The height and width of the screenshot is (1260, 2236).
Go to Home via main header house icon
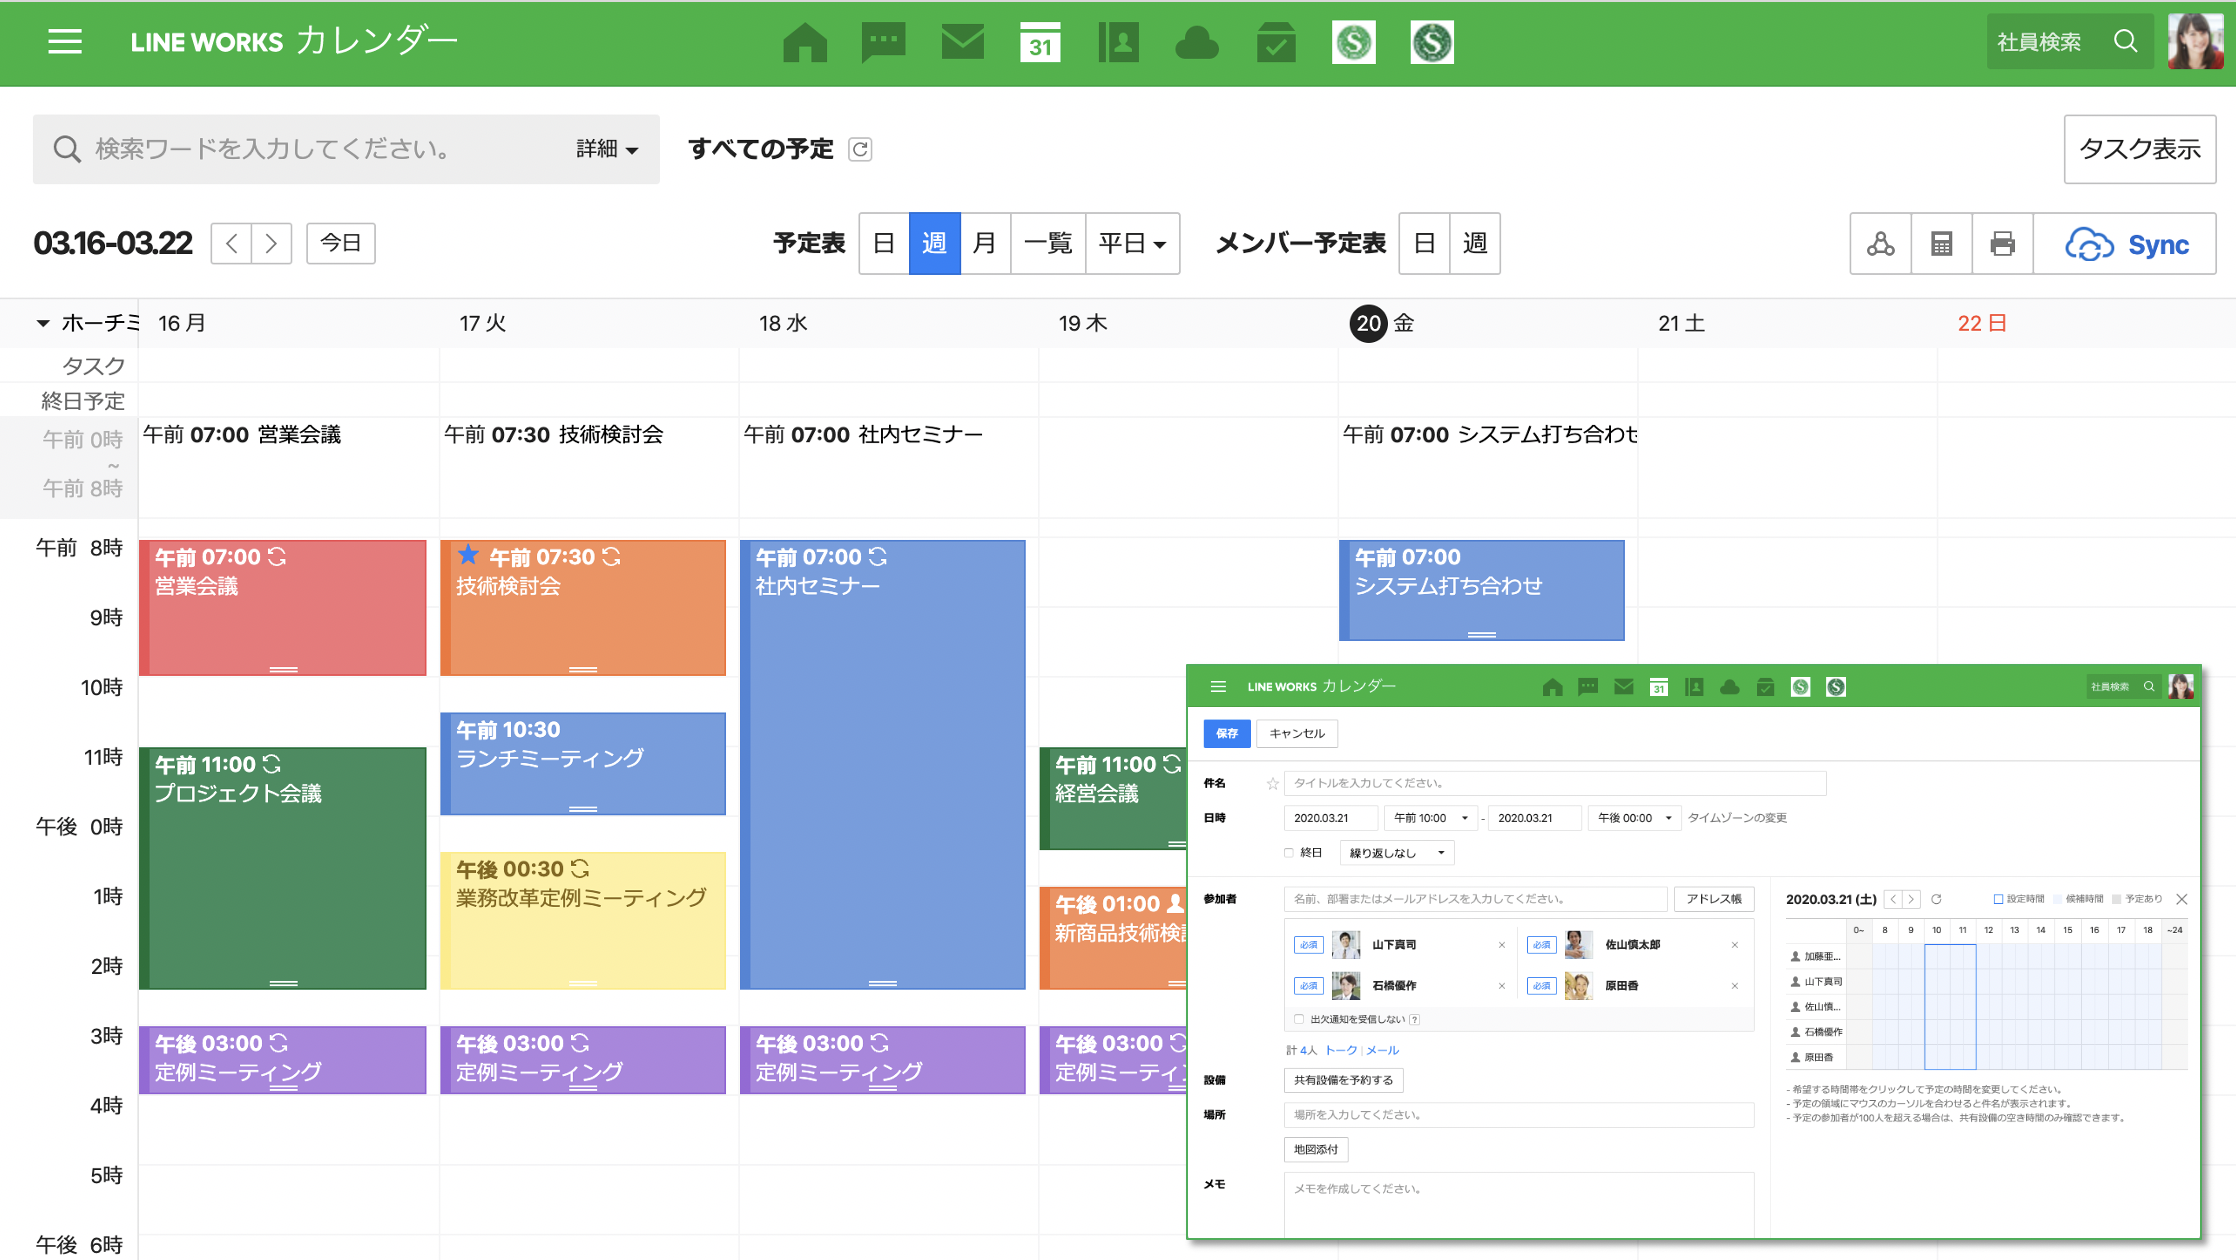(x=805, y=43)
